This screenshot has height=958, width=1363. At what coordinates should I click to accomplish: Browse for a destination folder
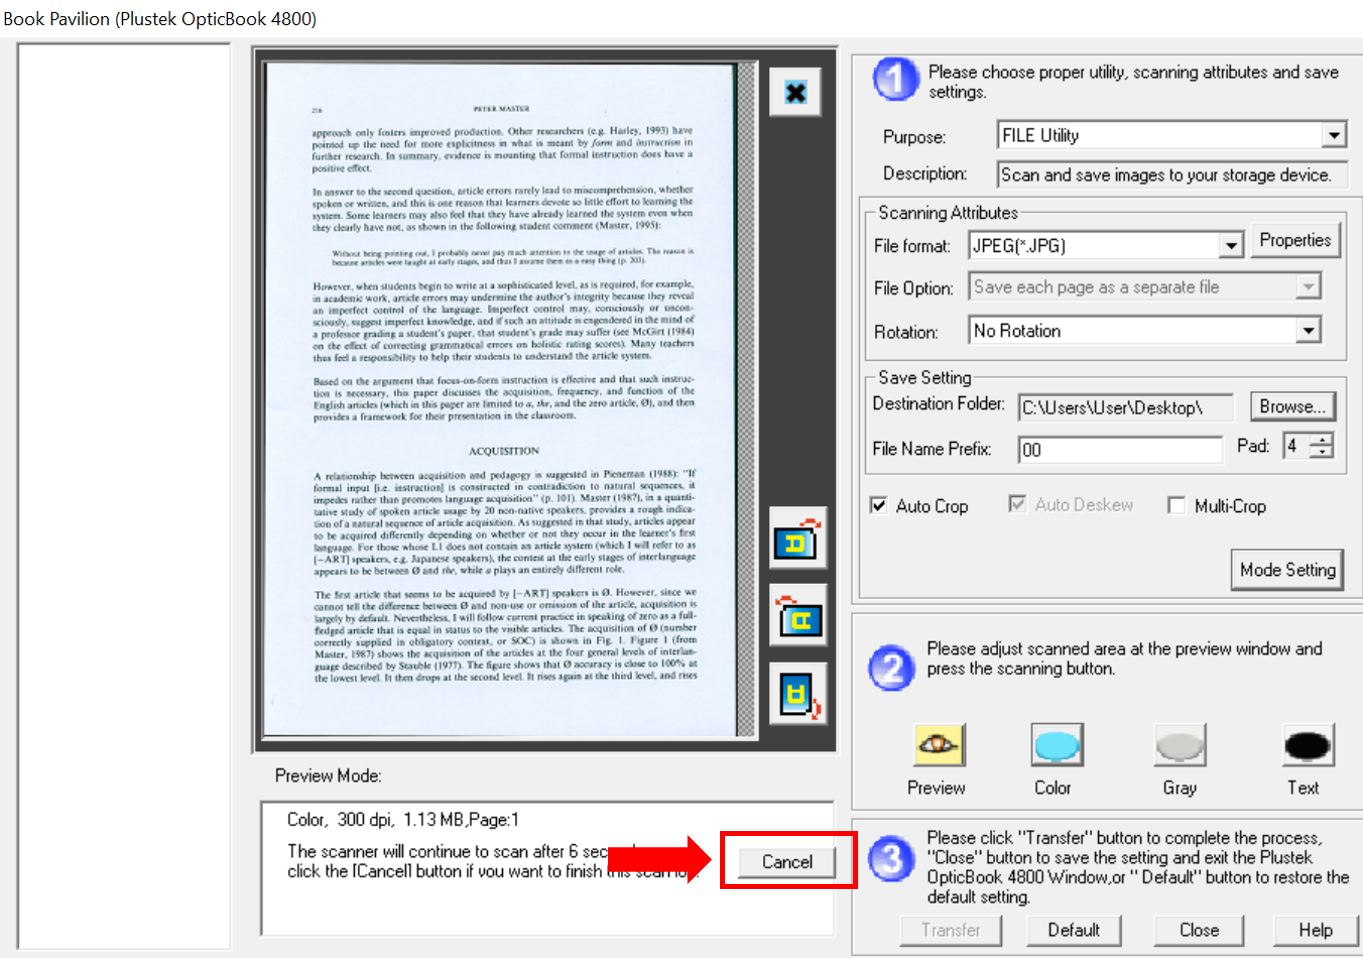1292,407
